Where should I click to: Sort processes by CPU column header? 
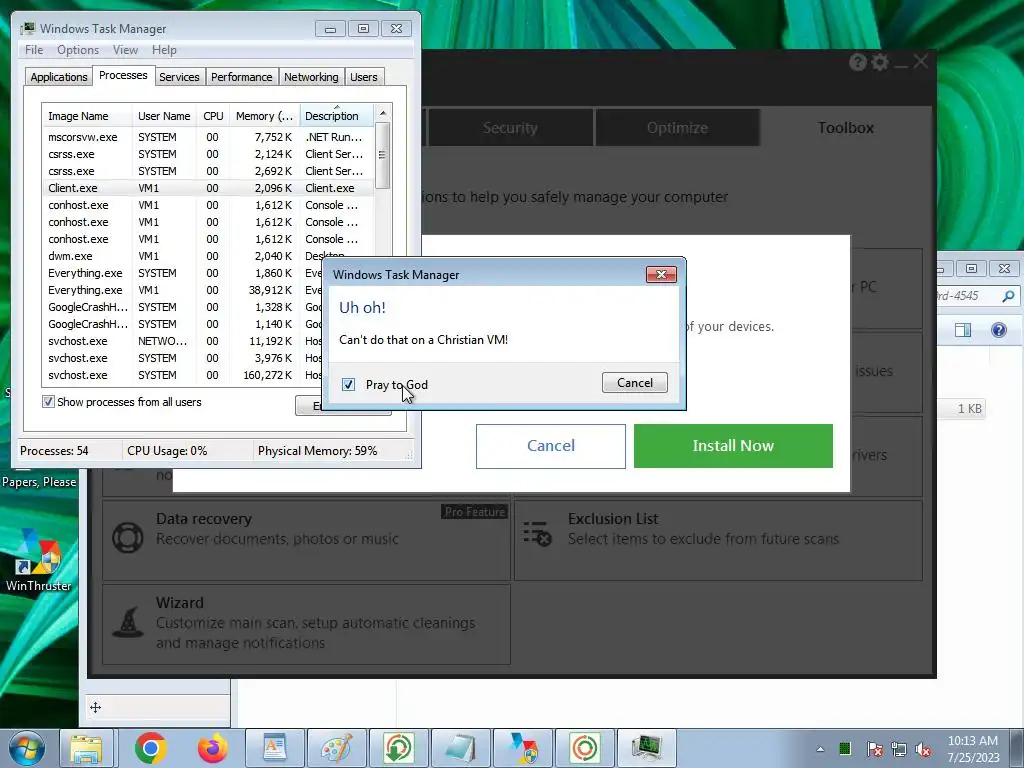213,116
